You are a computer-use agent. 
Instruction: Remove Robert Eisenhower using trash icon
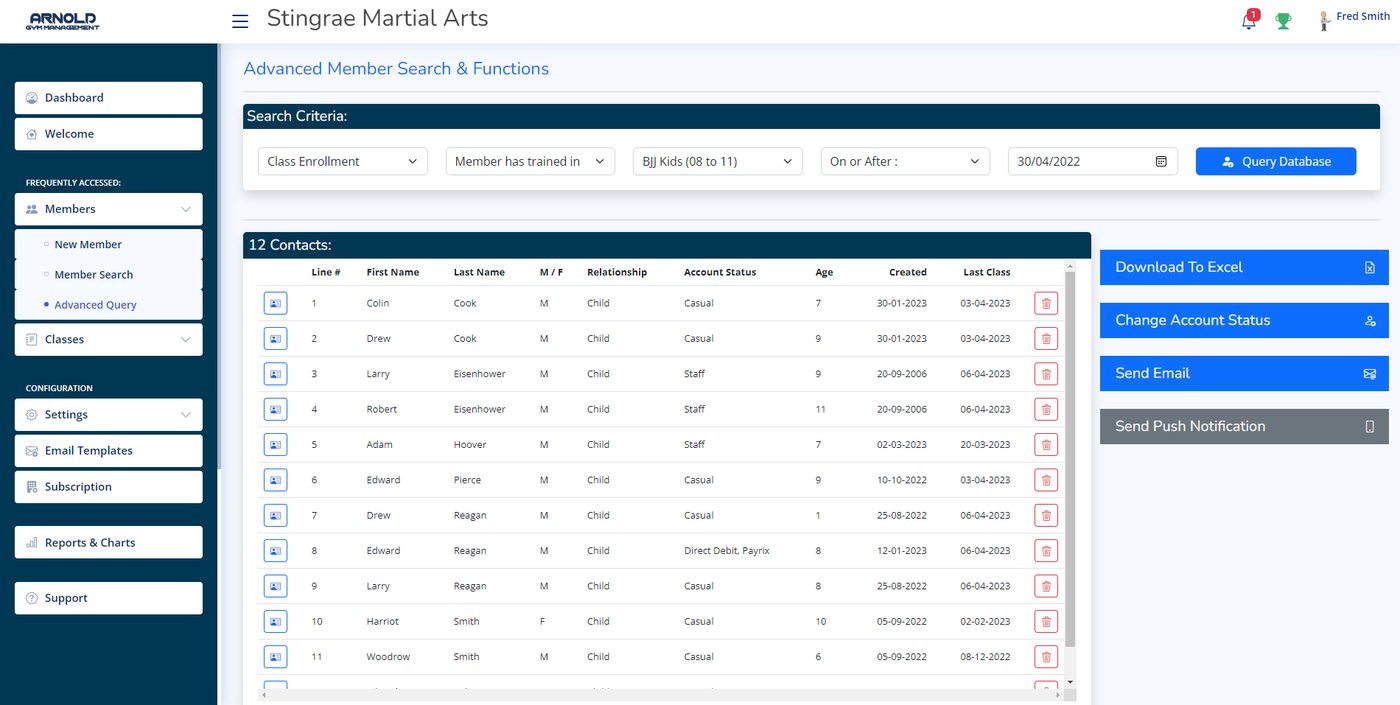tap(1046, 409)
